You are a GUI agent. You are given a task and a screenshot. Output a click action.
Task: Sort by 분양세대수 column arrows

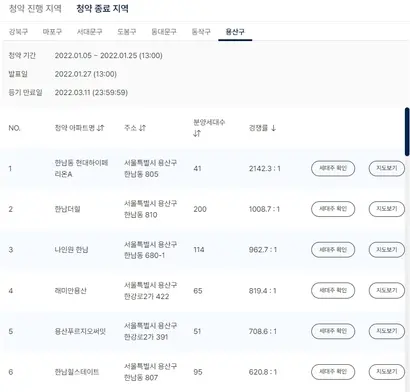point(197,134)
